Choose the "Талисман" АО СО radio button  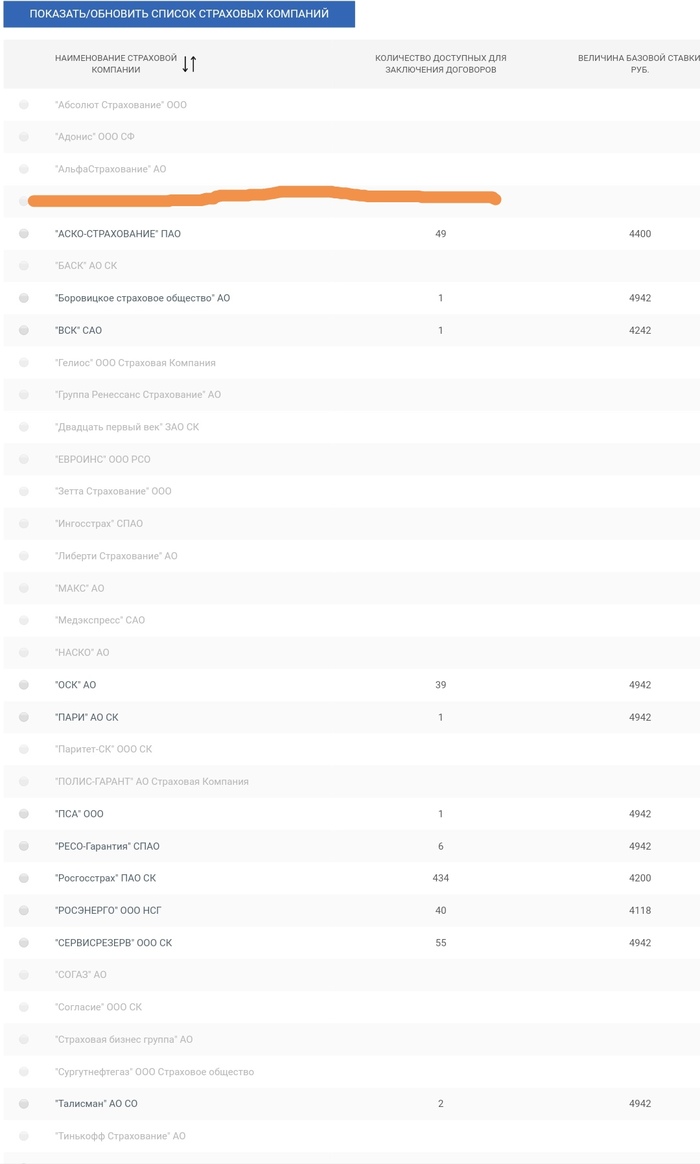pyautogui.click(x=24, y=1104)
